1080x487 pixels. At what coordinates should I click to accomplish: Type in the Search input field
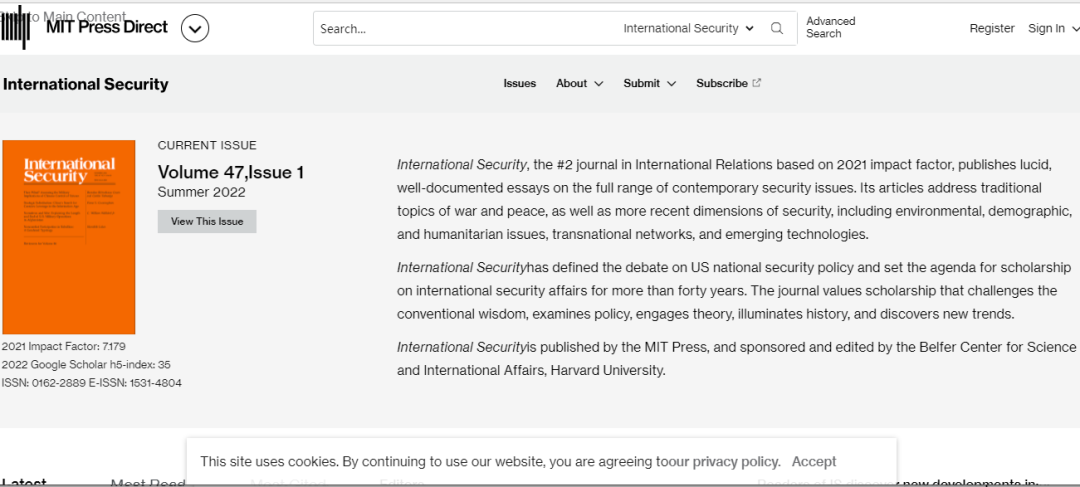[x=460, y=29]
